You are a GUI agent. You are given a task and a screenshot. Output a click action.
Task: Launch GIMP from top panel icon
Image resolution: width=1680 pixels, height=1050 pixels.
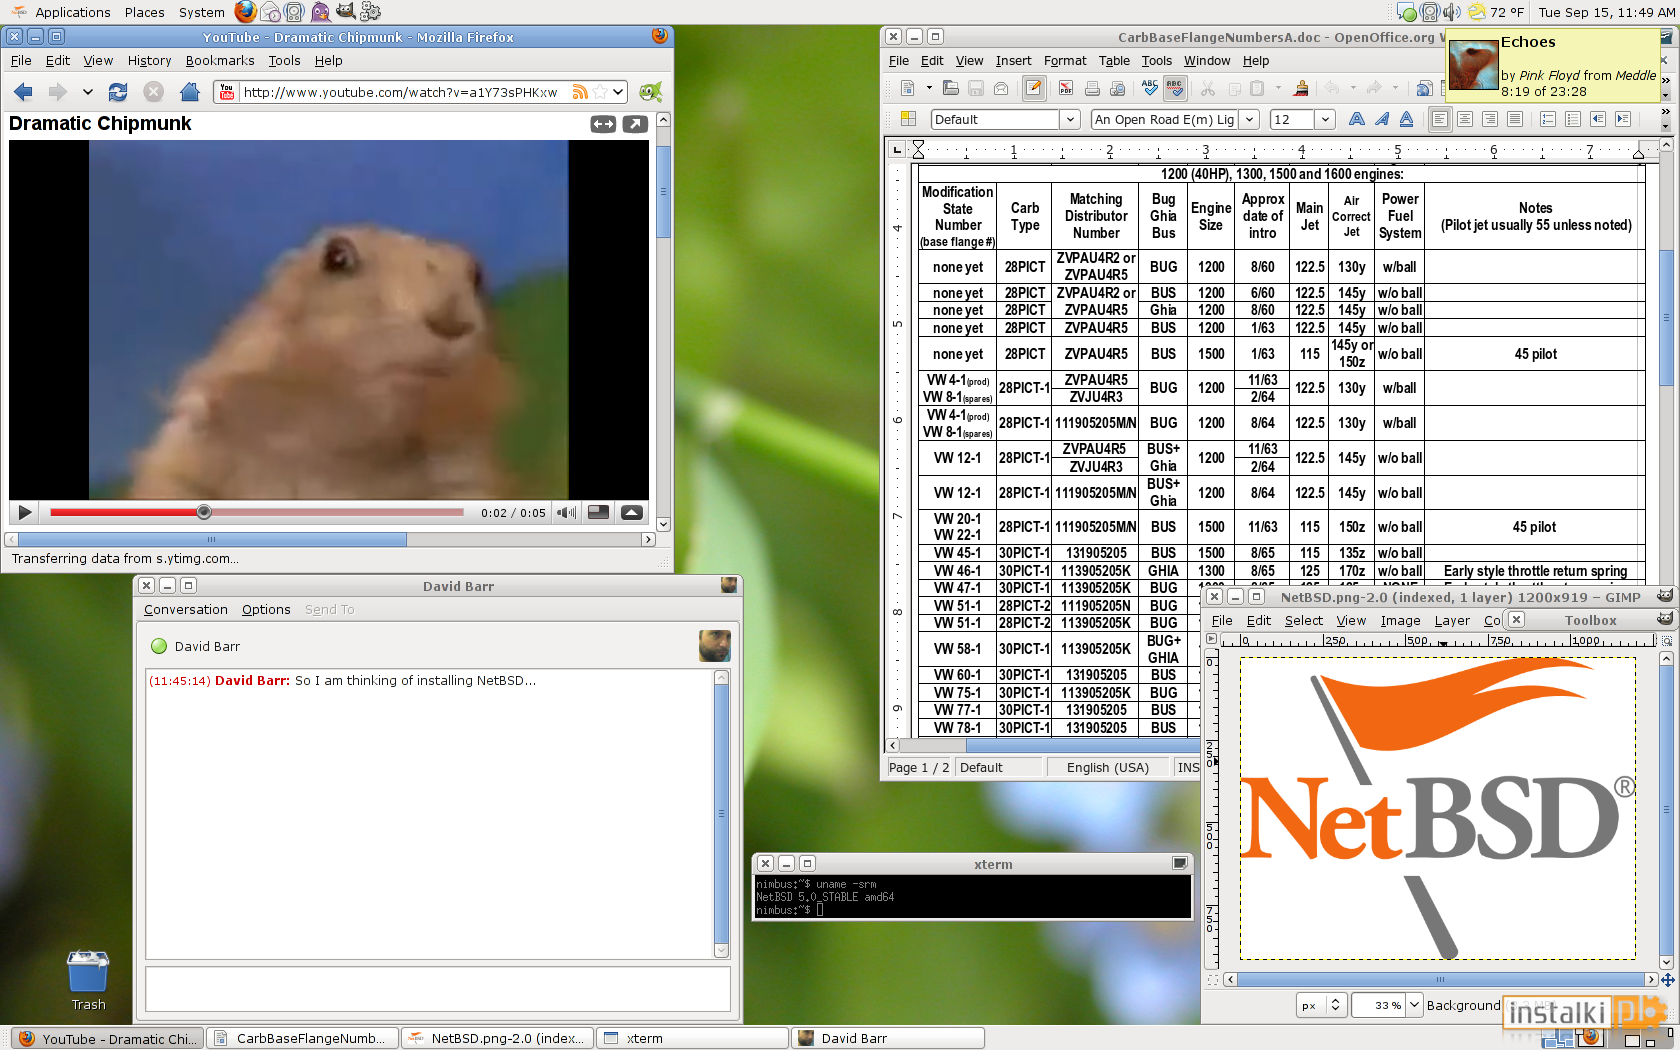click(x=346, y=12)
